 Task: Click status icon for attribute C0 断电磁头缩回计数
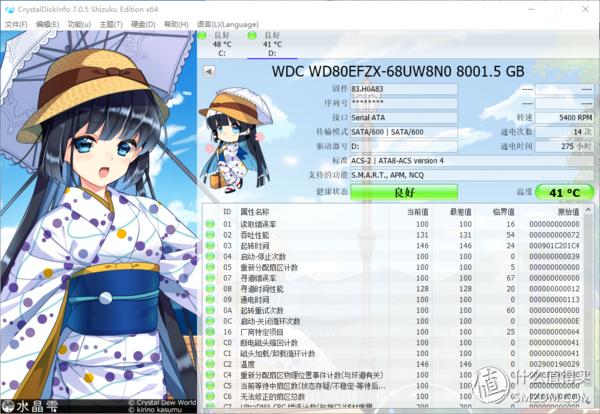[x=210, y=342]
